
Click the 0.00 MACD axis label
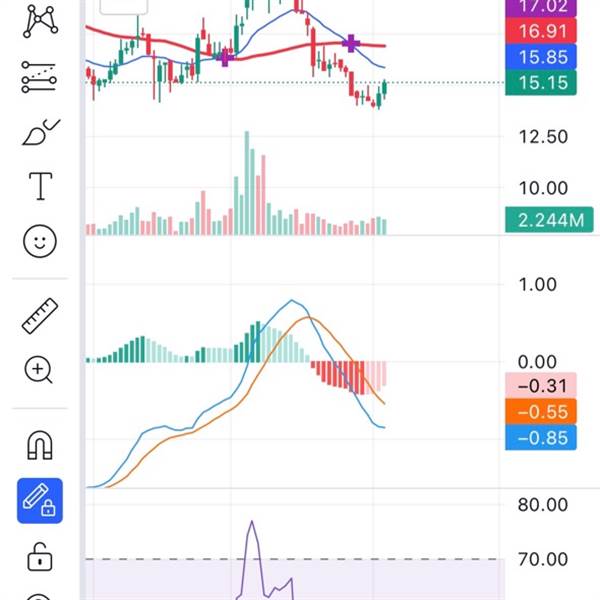pos(537,362)
